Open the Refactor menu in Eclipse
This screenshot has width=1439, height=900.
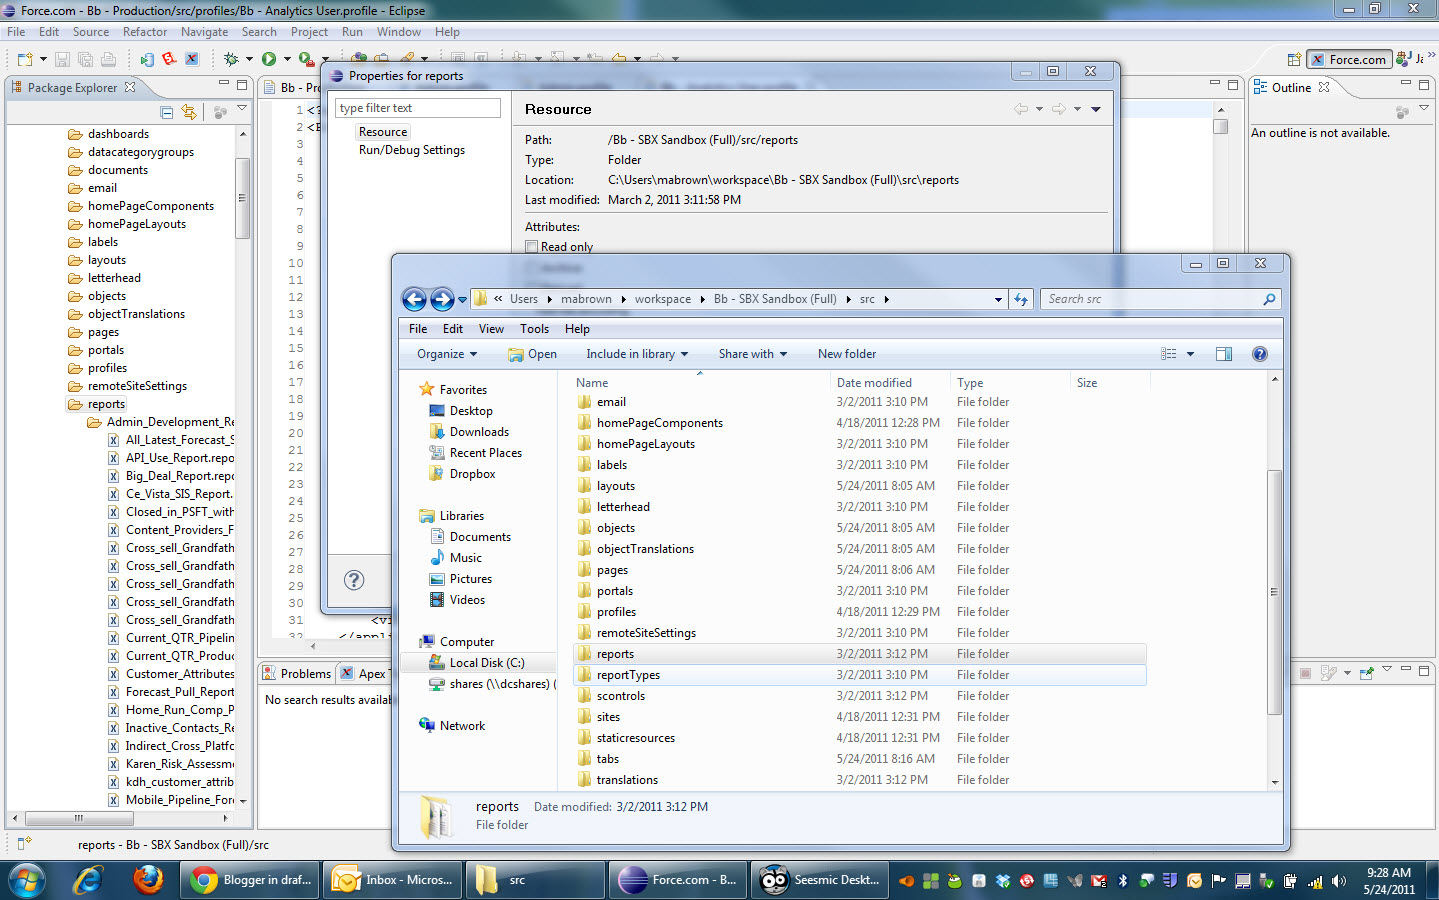[x=144, y=31]
